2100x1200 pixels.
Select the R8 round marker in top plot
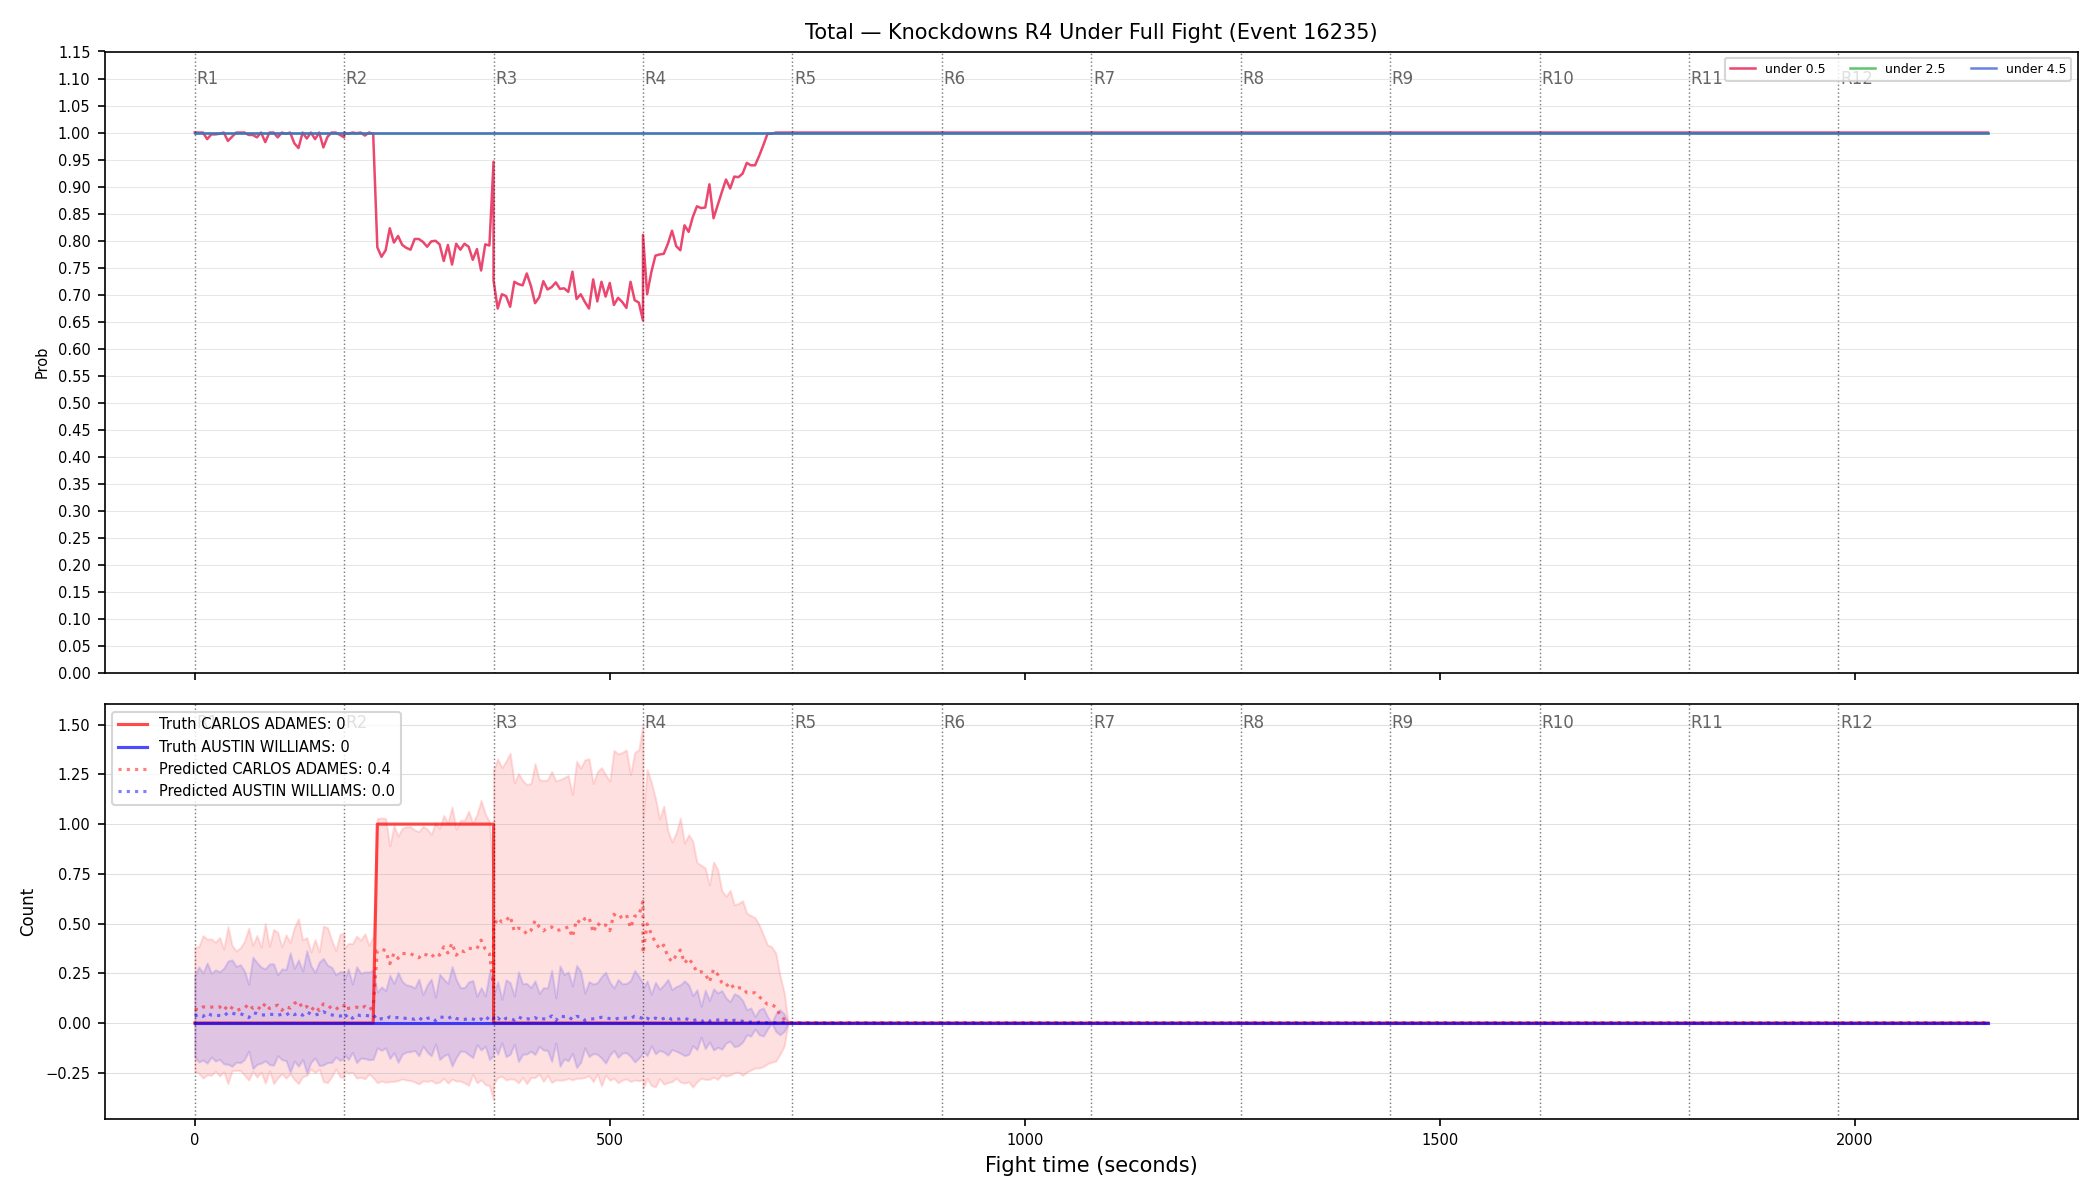pyautogui.click(x=1253, y=78)
